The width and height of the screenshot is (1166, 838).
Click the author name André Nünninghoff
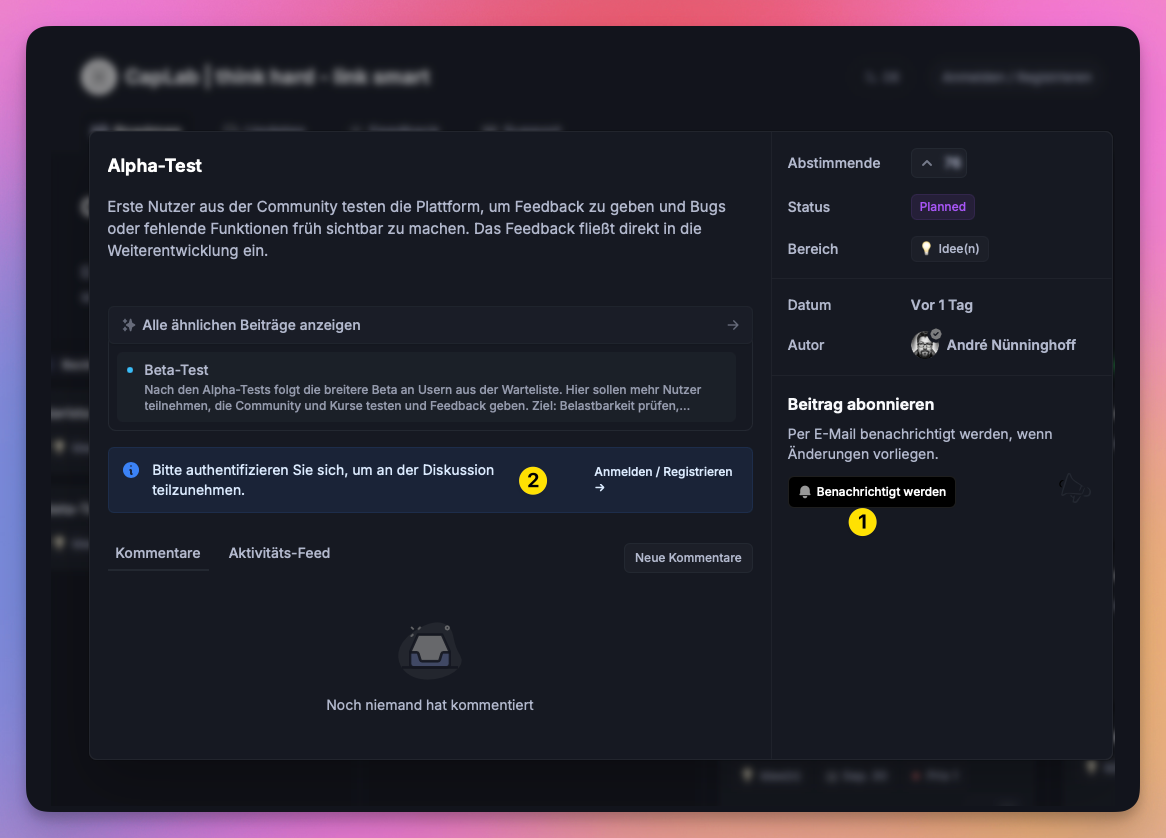point(1011,345)
